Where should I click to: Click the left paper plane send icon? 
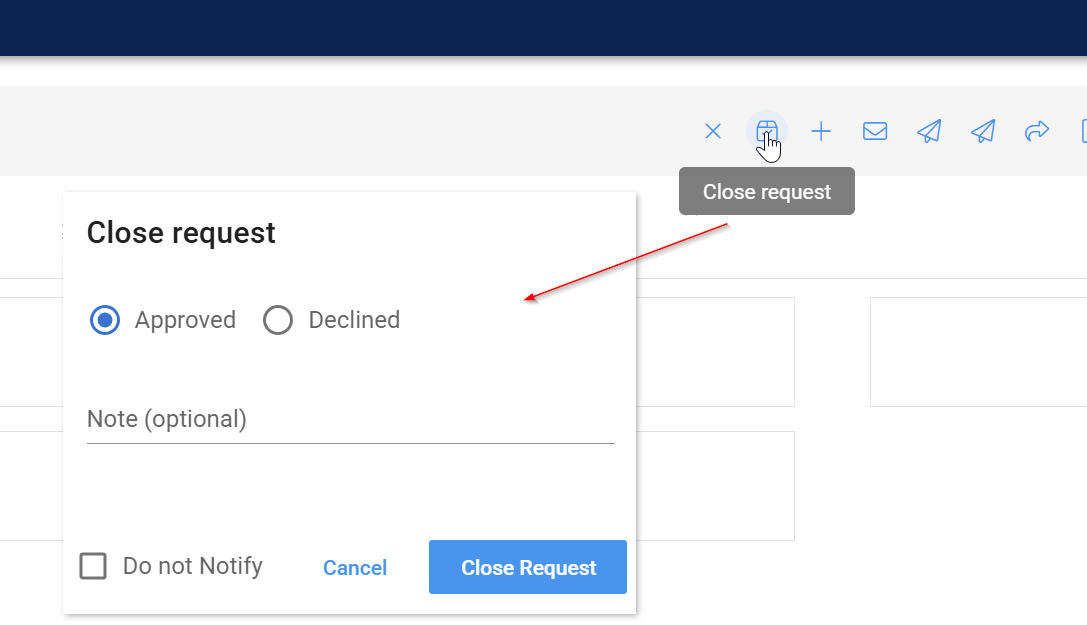[929, 131]
